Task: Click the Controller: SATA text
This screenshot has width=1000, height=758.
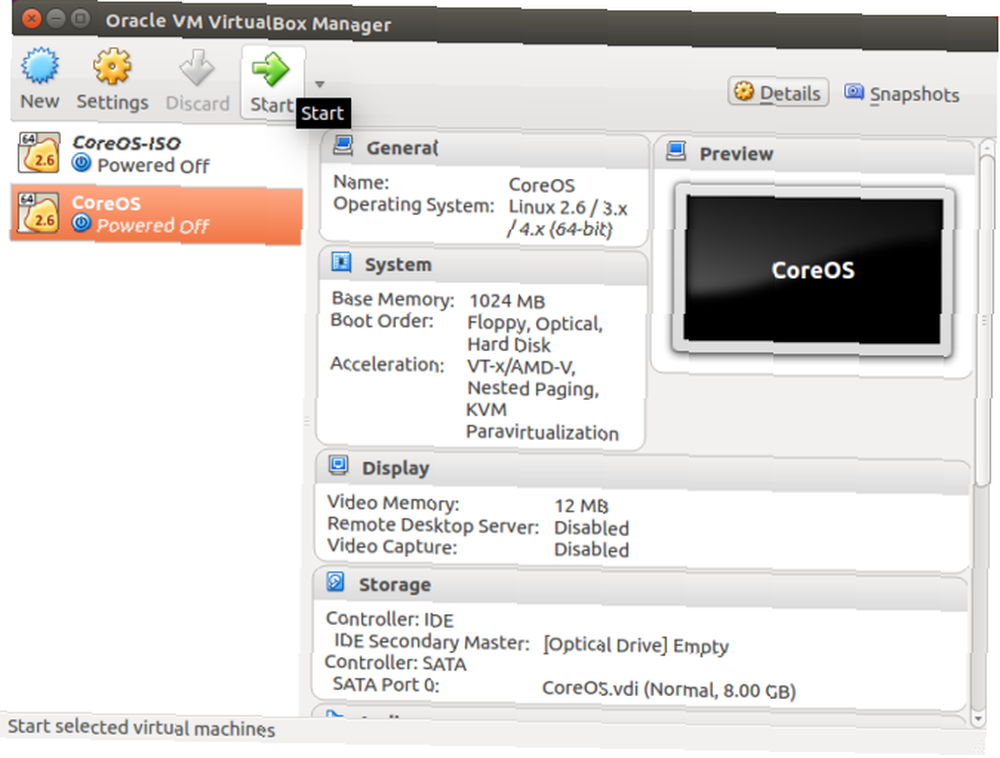Action: pyautogui.click(x=395, y=664)
